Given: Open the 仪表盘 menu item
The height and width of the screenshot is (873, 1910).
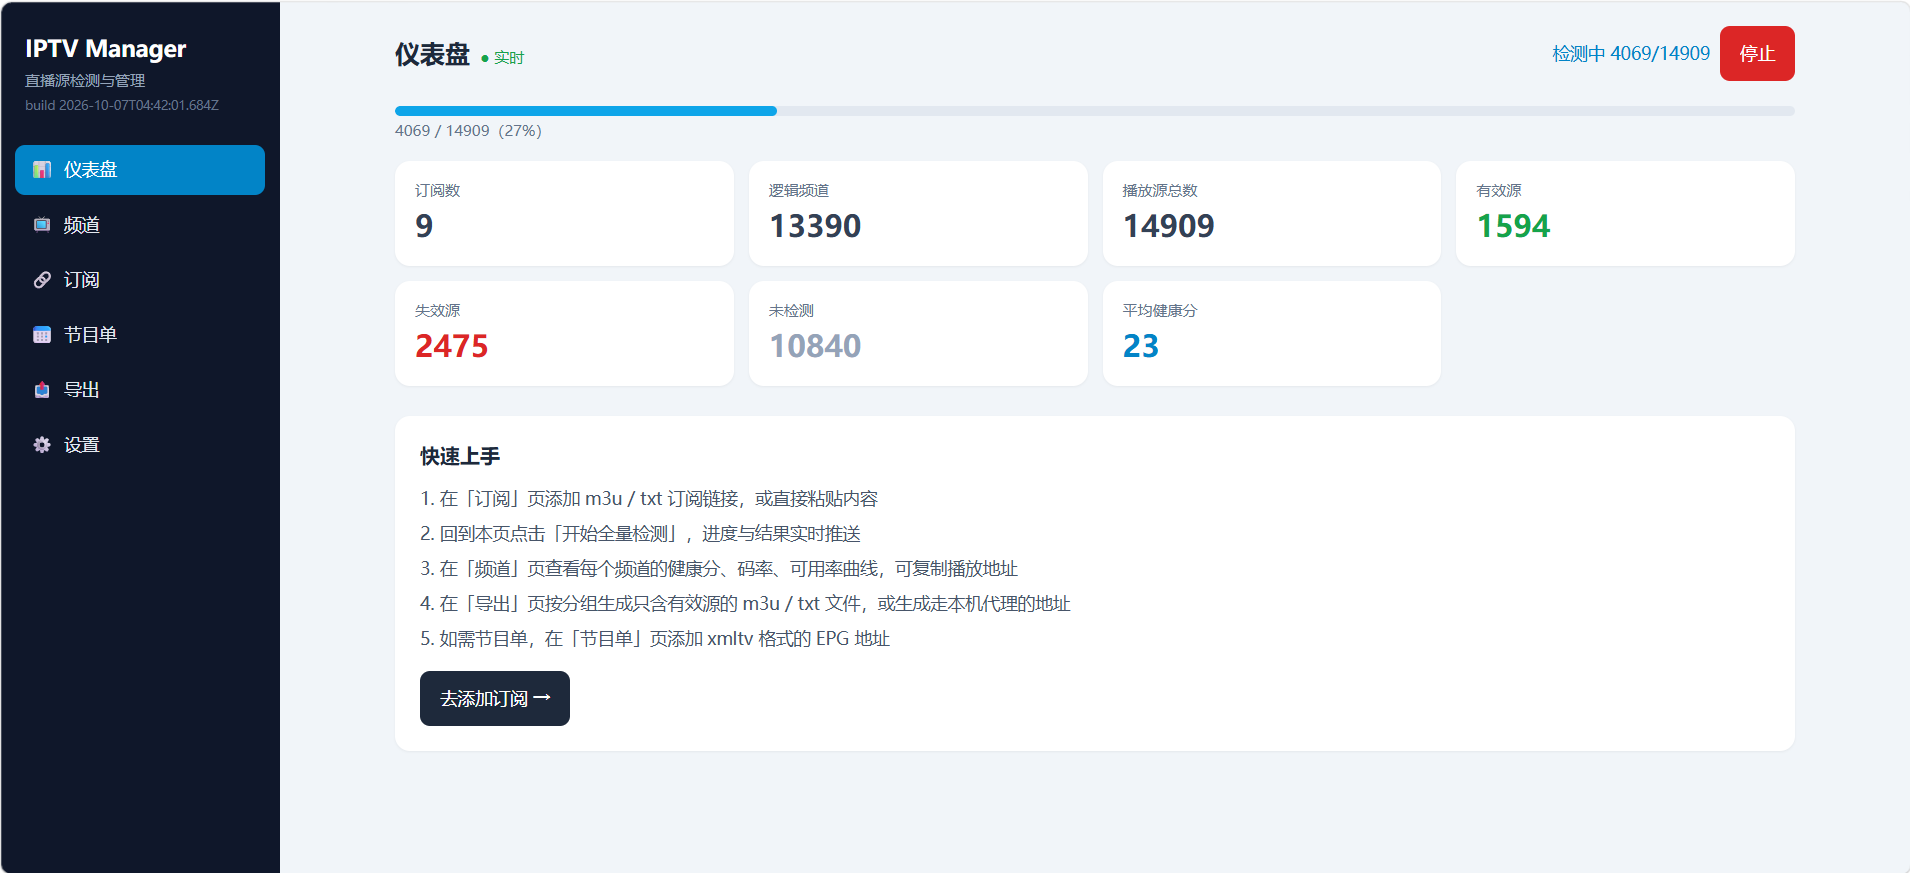Looking at the screenshot, I should coord(140,170).
